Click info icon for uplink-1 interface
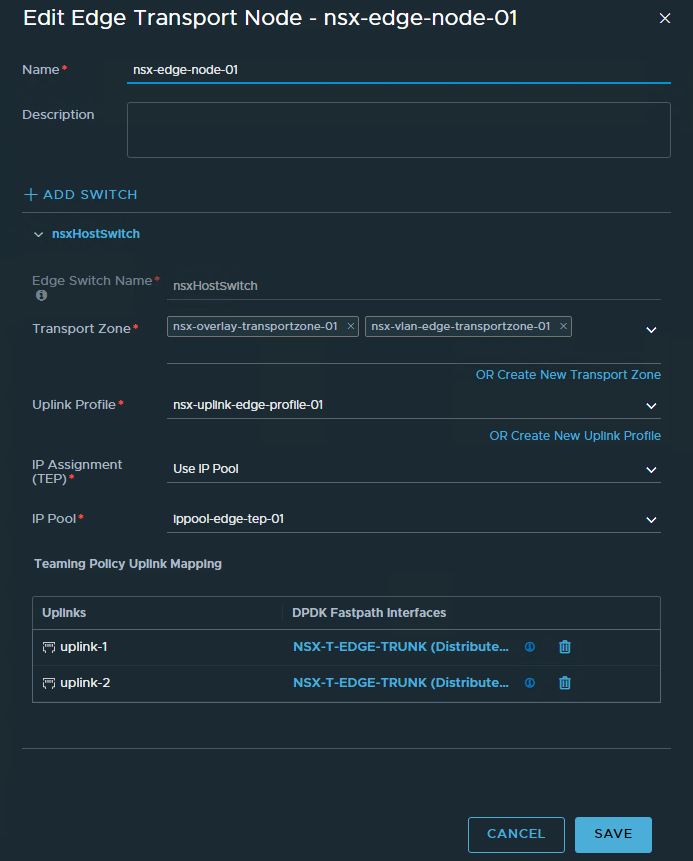The width and height of the screenshot is (693, 861). tap(530, 647)
